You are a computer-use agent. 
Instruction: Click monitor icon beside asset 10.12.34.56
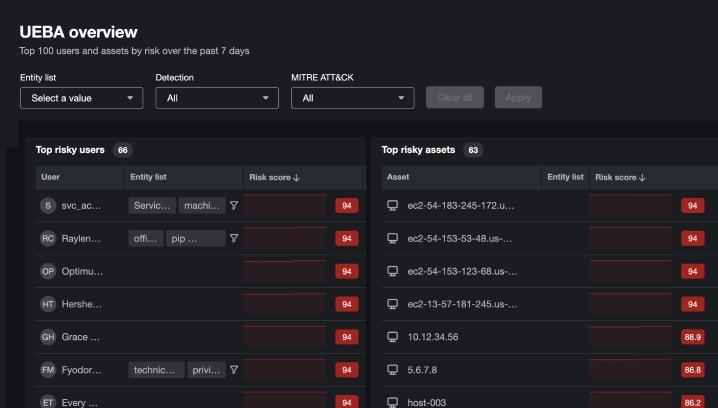tap(393, 337)
